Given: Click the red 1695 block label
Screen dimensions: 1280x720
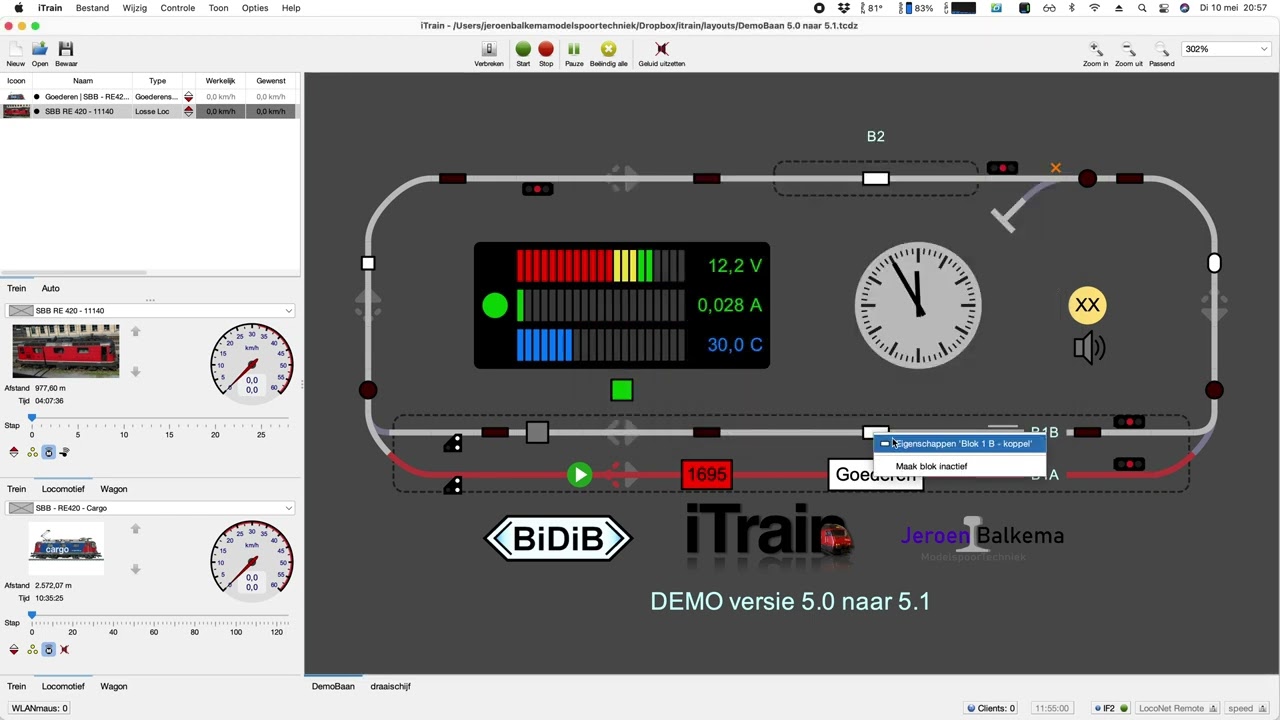Looking at the screenshot, I should [707, 475].
